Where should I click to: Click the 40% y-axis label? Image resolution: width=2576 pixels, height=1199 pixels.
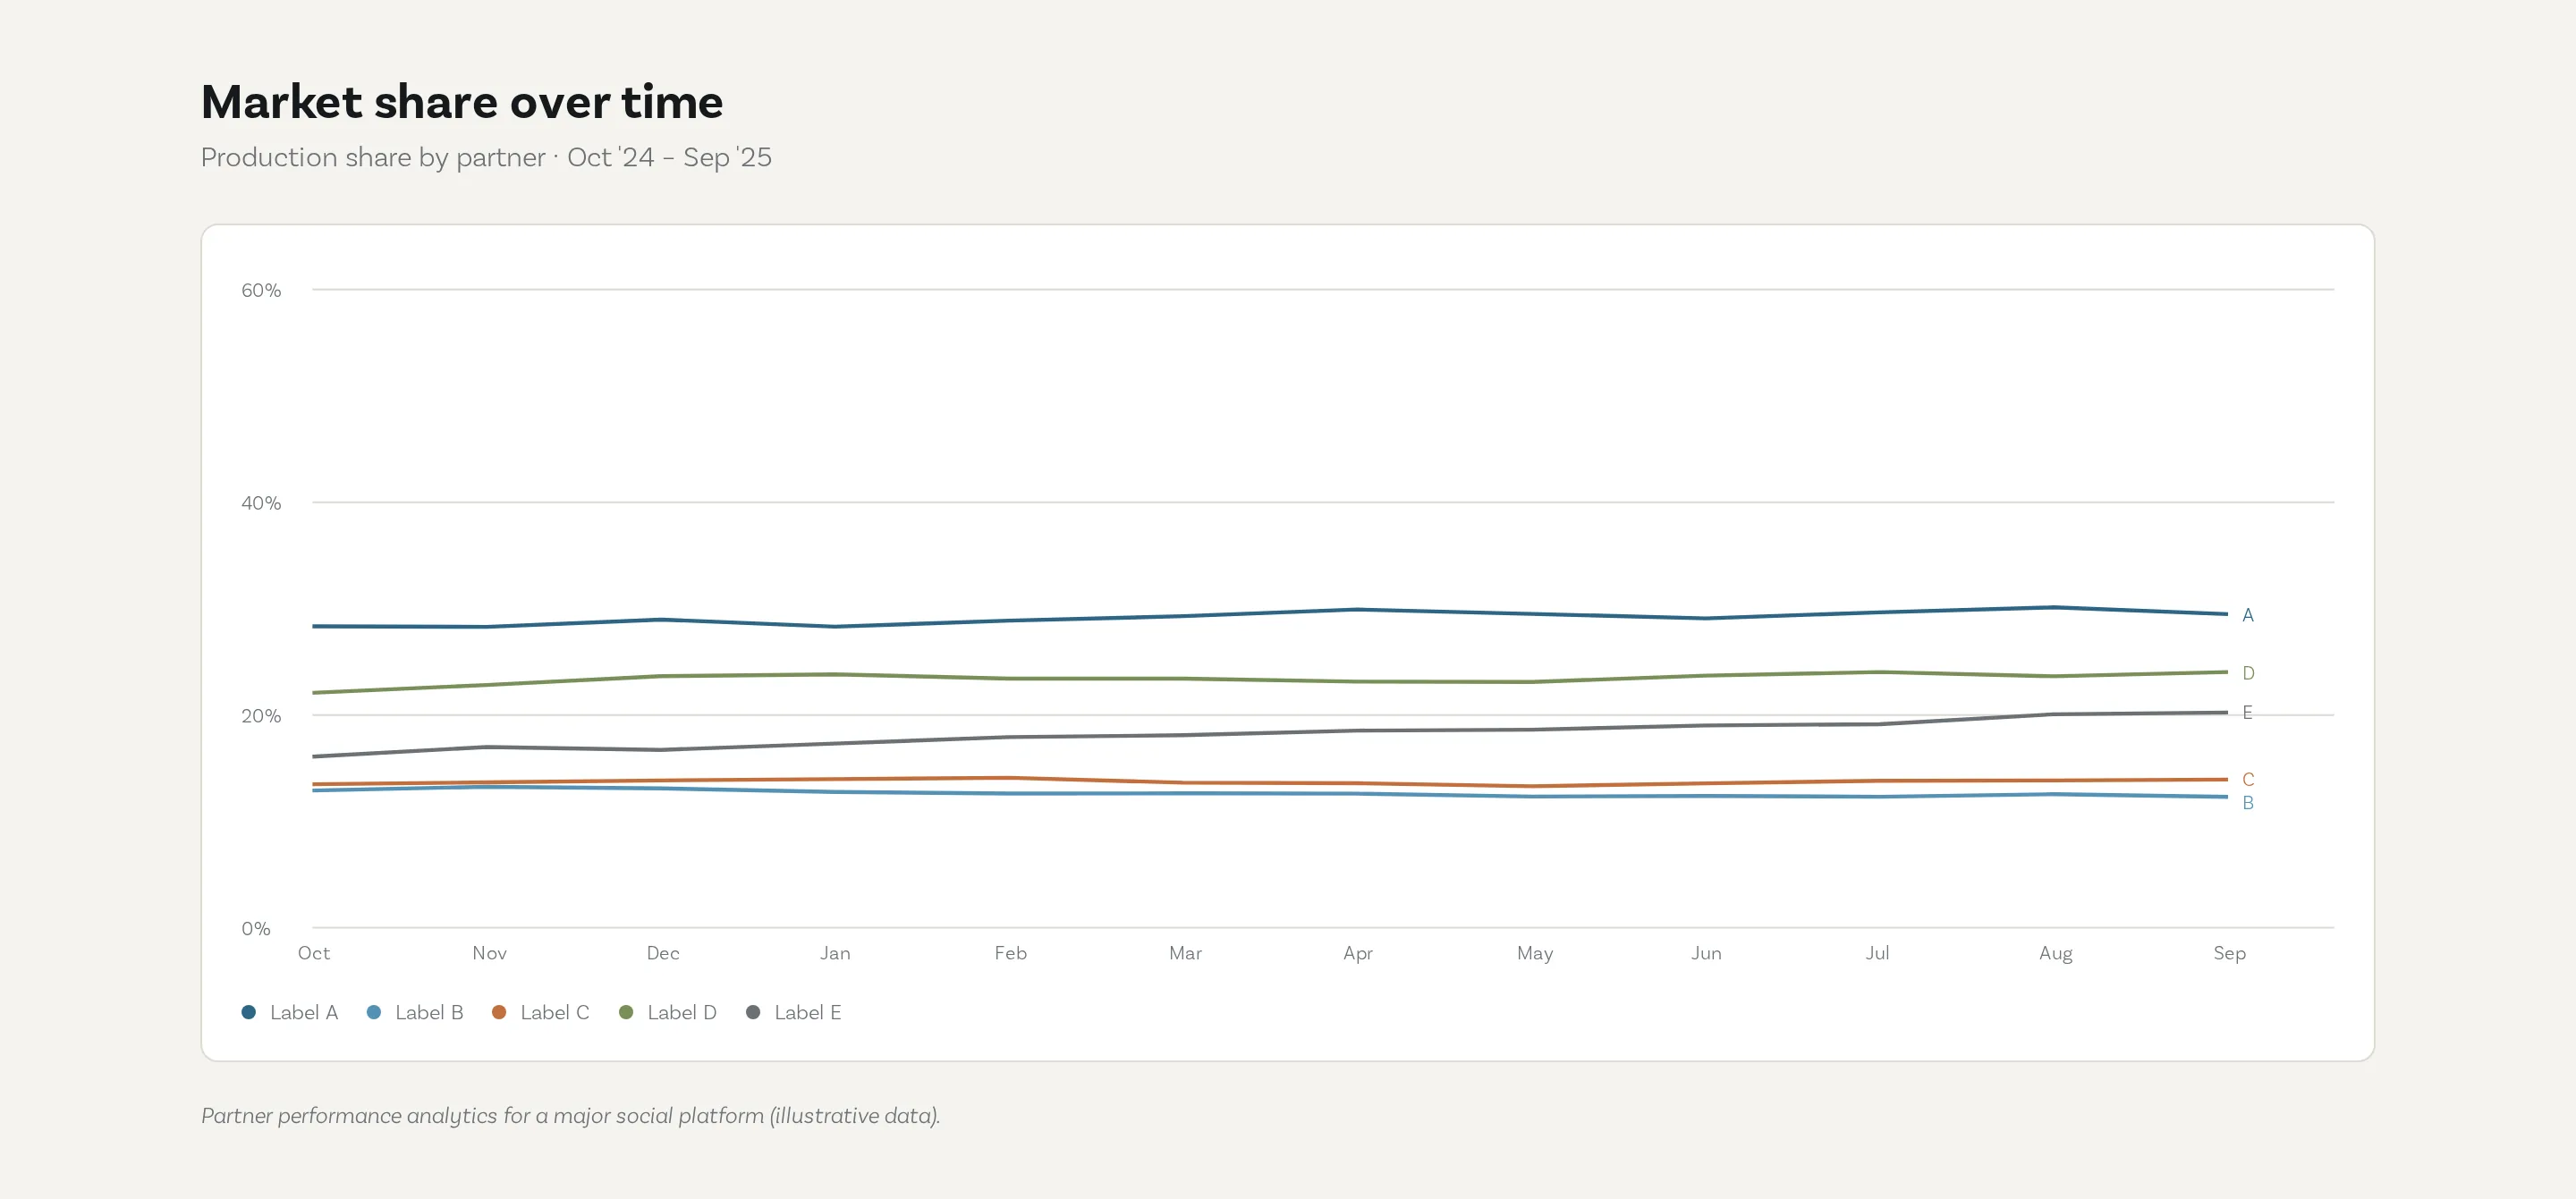261,503
